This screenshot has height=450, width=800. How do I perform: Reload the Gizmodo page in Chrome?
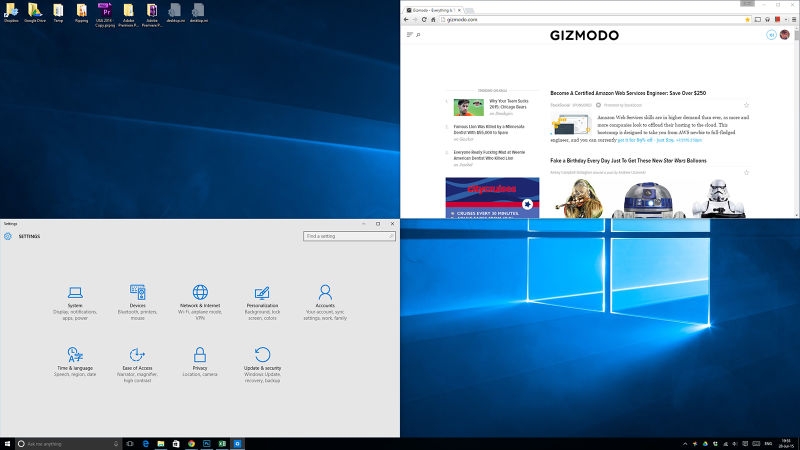424,19
